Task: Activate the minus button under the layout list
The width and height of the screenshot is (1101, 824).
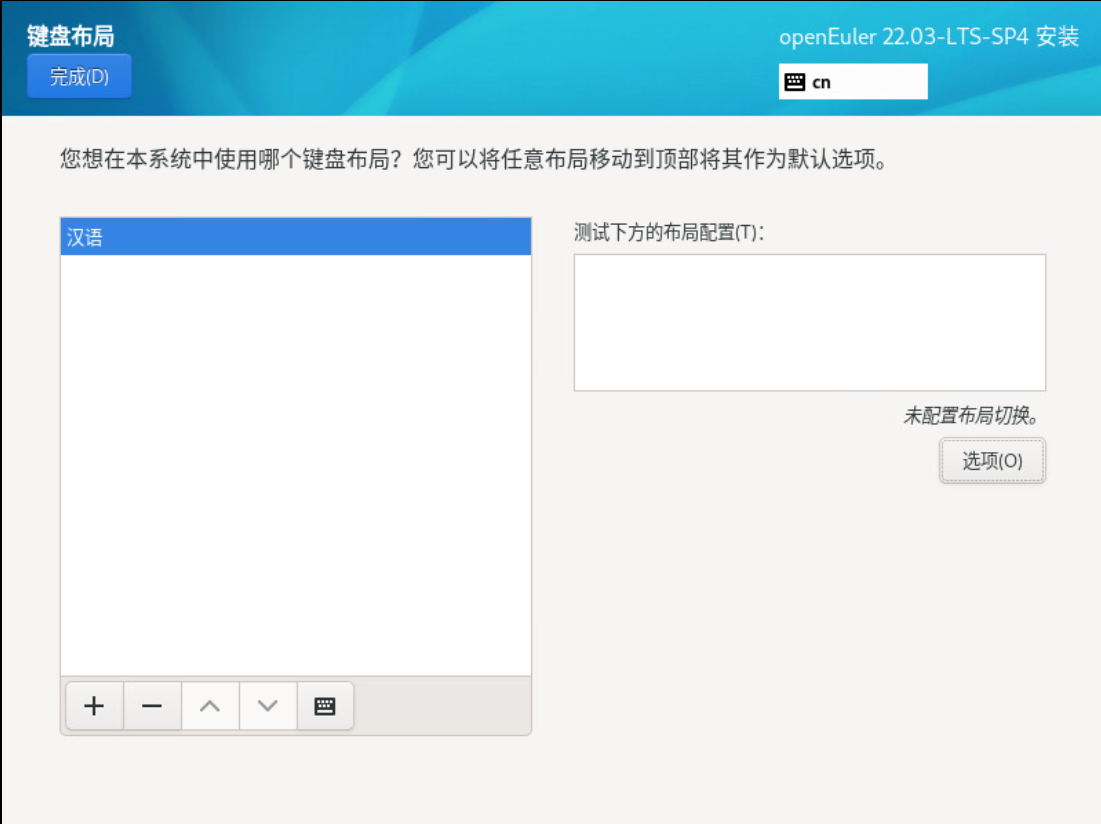Action: 151,705
